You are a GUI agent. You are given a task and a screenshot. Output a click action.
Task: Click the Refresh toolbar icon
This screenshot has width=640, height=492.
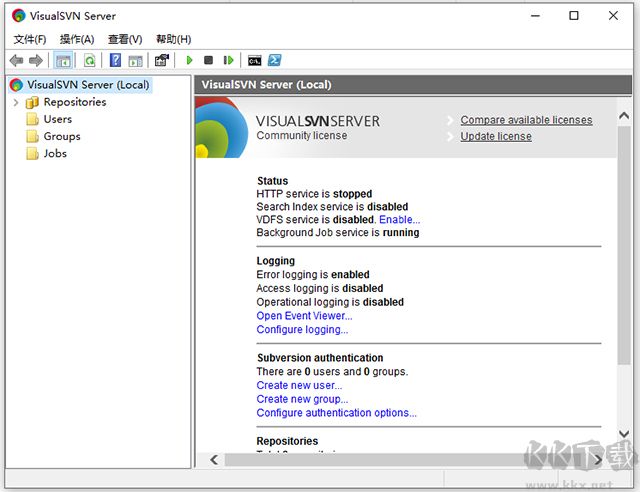89,61
